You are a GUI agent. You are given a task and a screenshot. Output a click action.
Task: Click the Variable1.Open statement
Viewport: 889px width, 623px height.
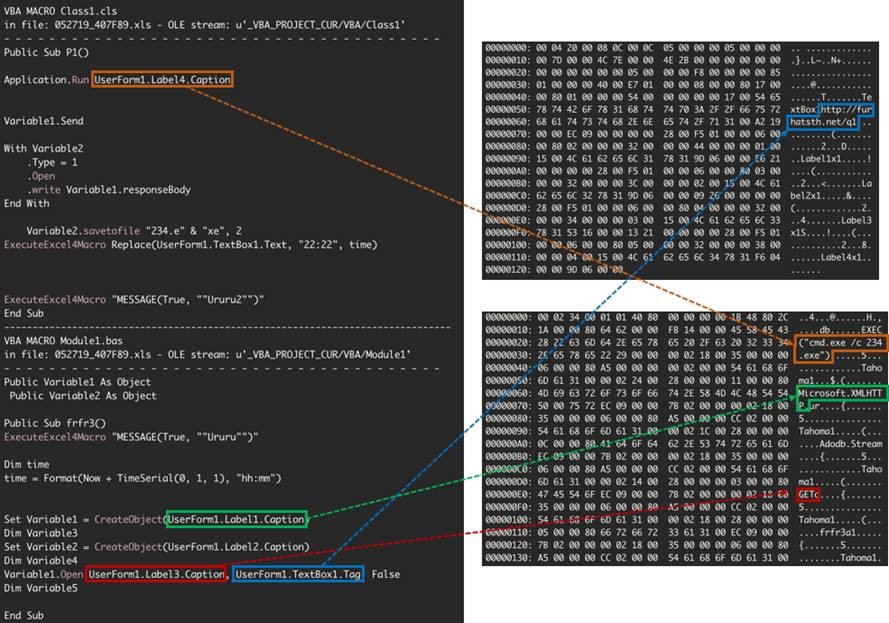(42, 574)
